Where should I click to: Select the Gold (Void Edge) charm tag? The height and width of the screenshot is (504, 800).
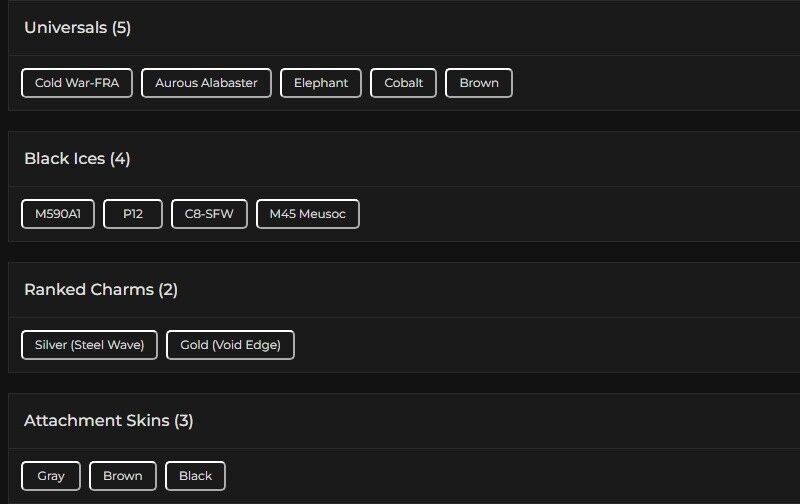pyautogui.click(x=230, y=345)
